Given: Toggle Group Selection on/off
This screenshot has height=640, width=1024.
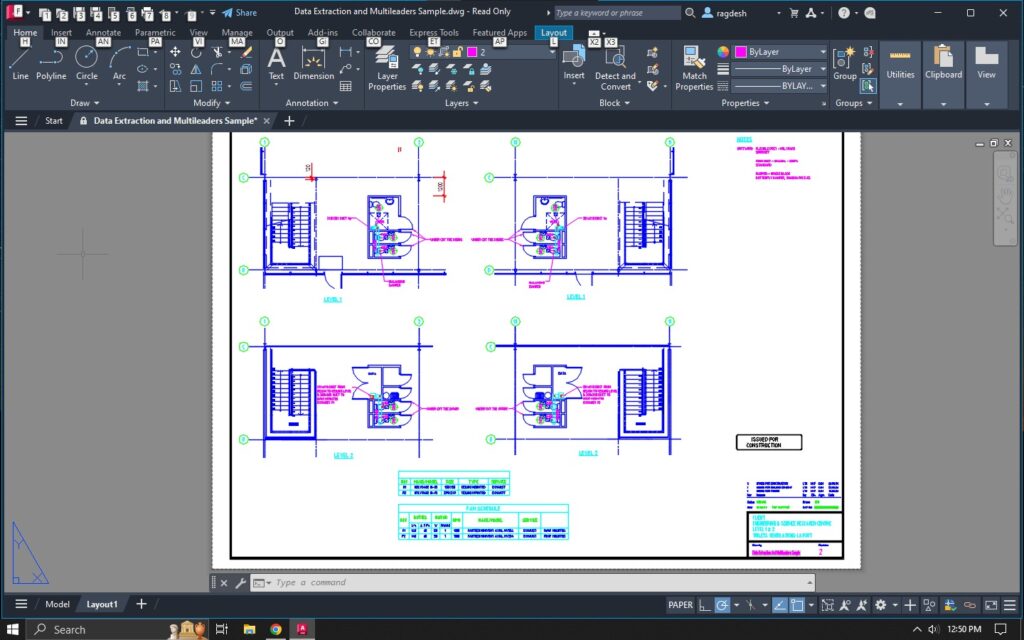Looking at the screenshot, I should [868, 86].
